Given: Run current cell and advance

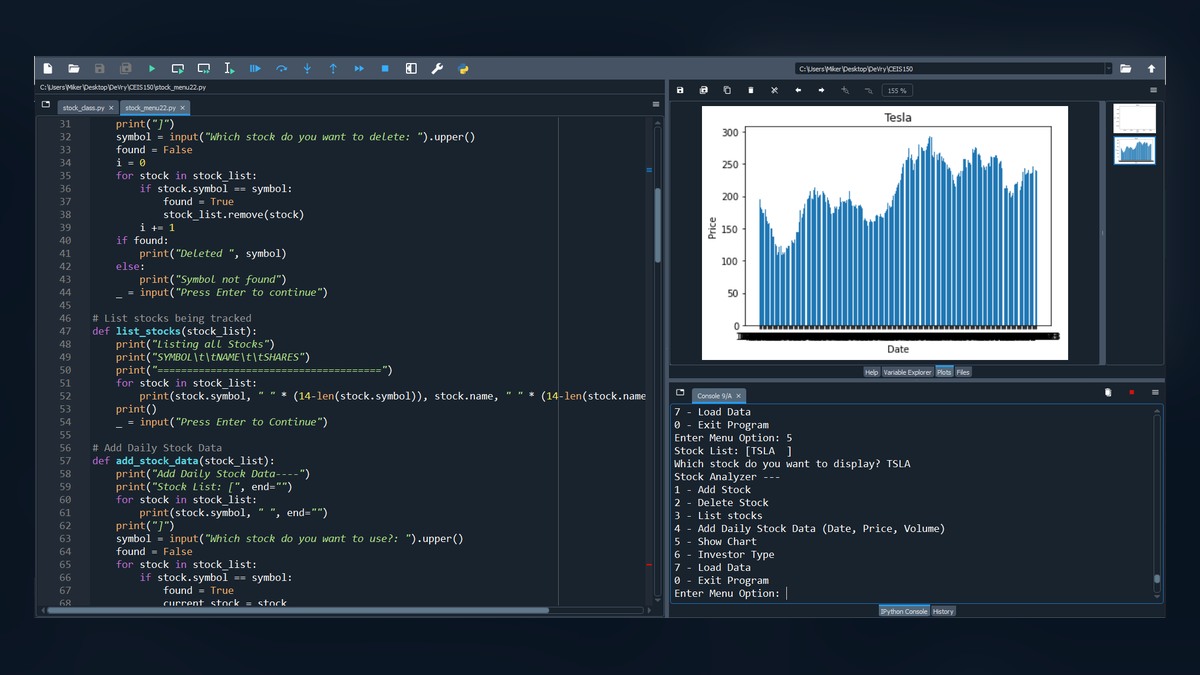Looking at the screenshot, I should pyautogui.click(x=204, y=69).
